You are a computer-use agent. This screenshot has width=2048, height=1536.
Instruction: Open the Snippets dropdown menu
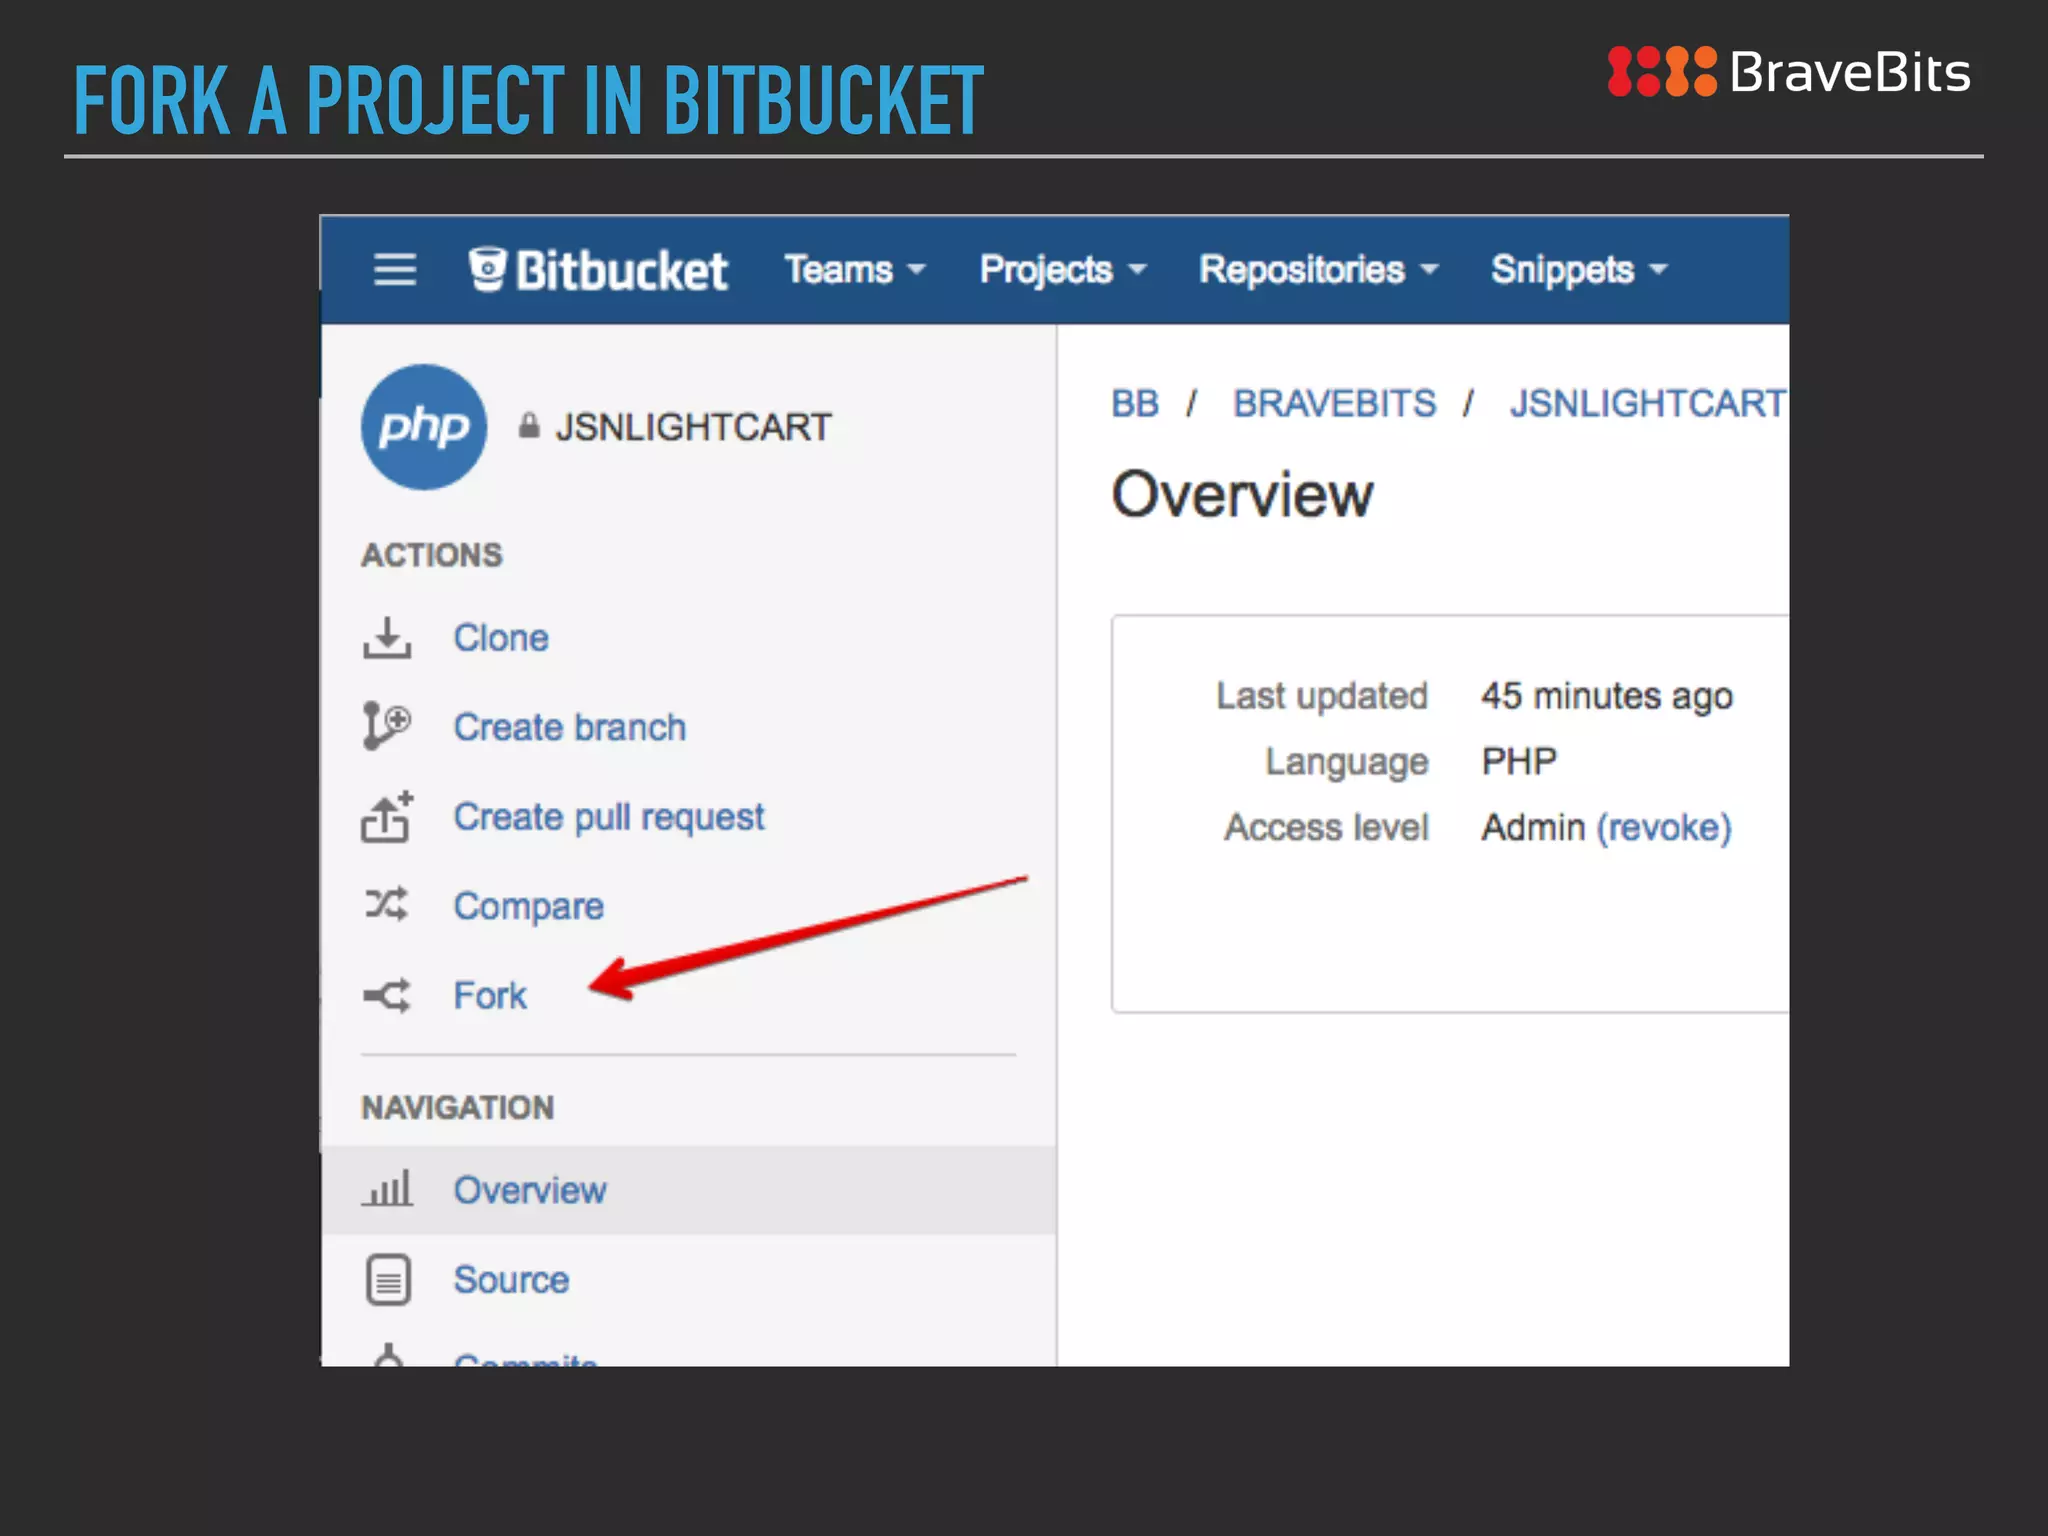click(1578, 270)
